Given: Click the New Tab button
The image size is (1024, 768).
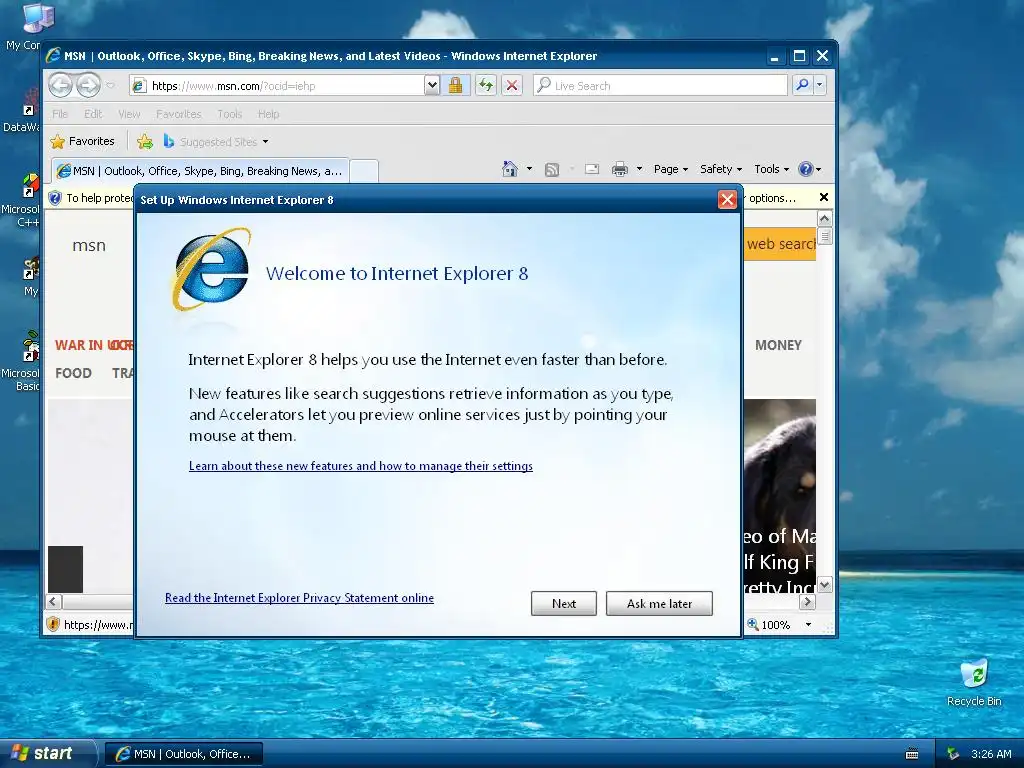Looking at the screenshot, I should 364,171.
